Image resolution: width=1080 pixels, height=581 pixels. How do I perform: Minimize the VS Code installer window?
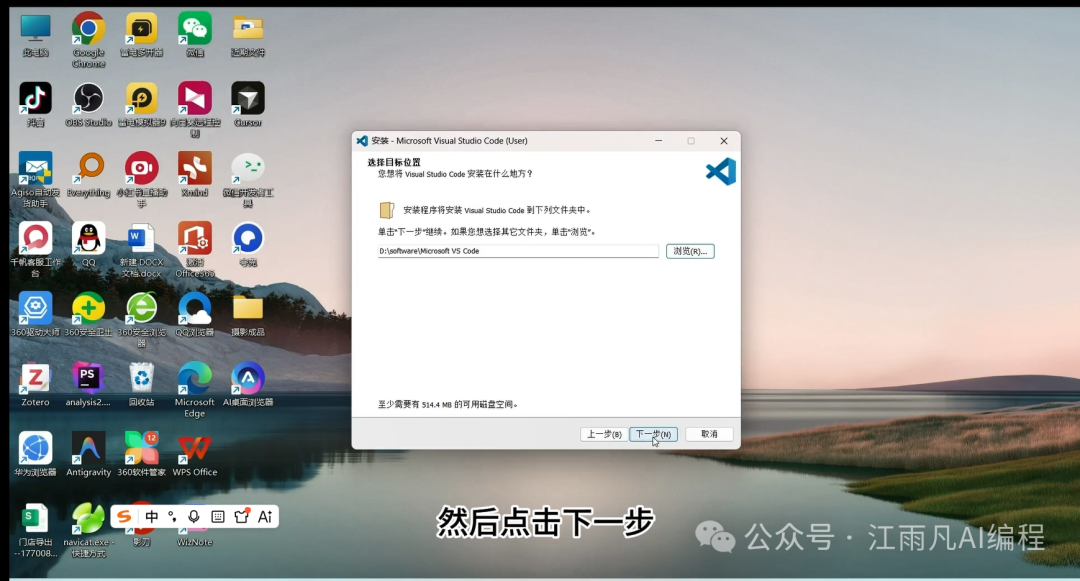(x=658, y=141)
